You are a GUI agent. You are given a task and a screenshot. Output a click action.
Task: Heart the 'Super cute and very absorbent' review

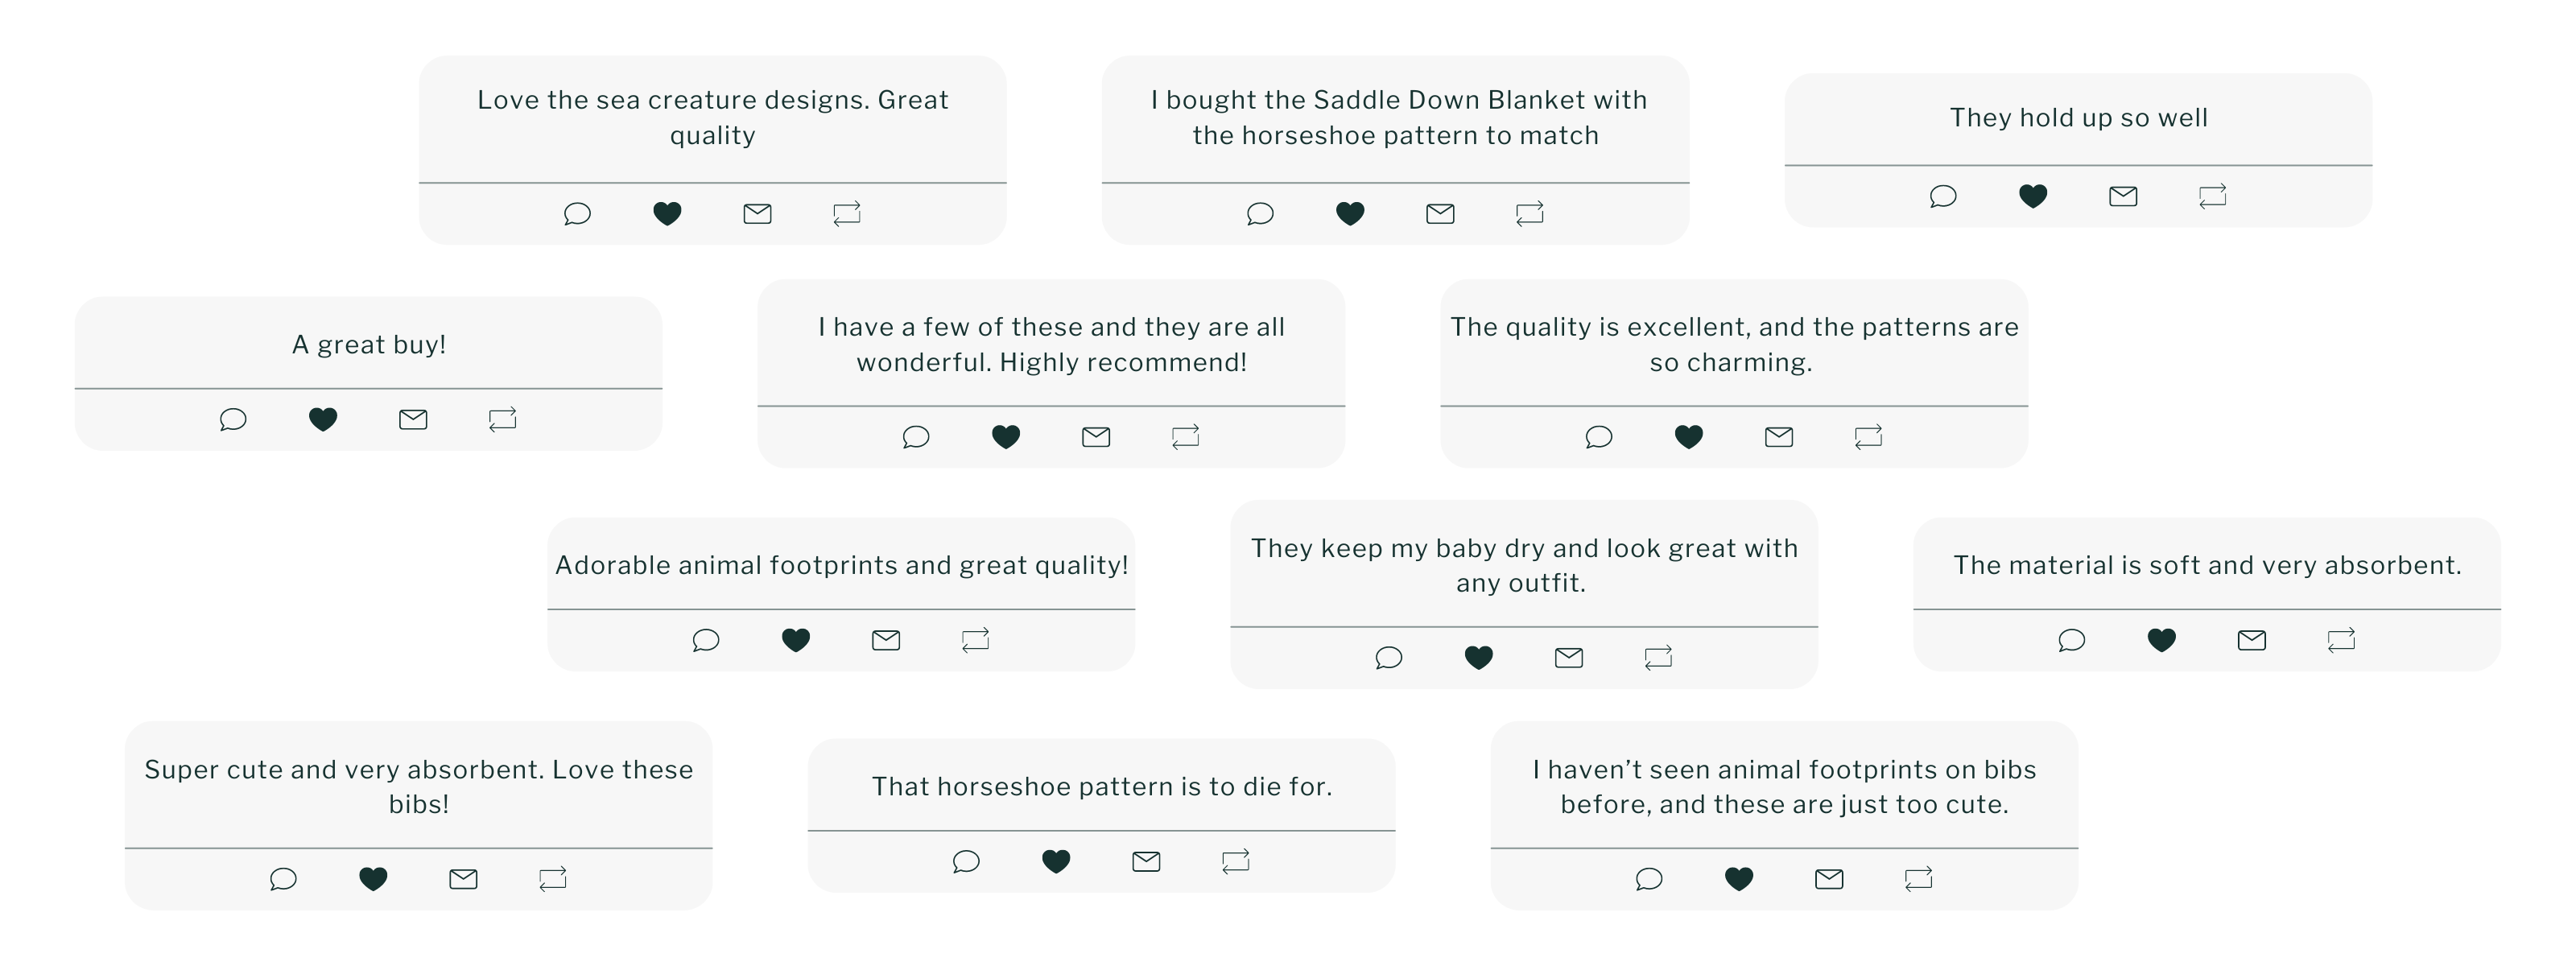click(x=373, y=879)
